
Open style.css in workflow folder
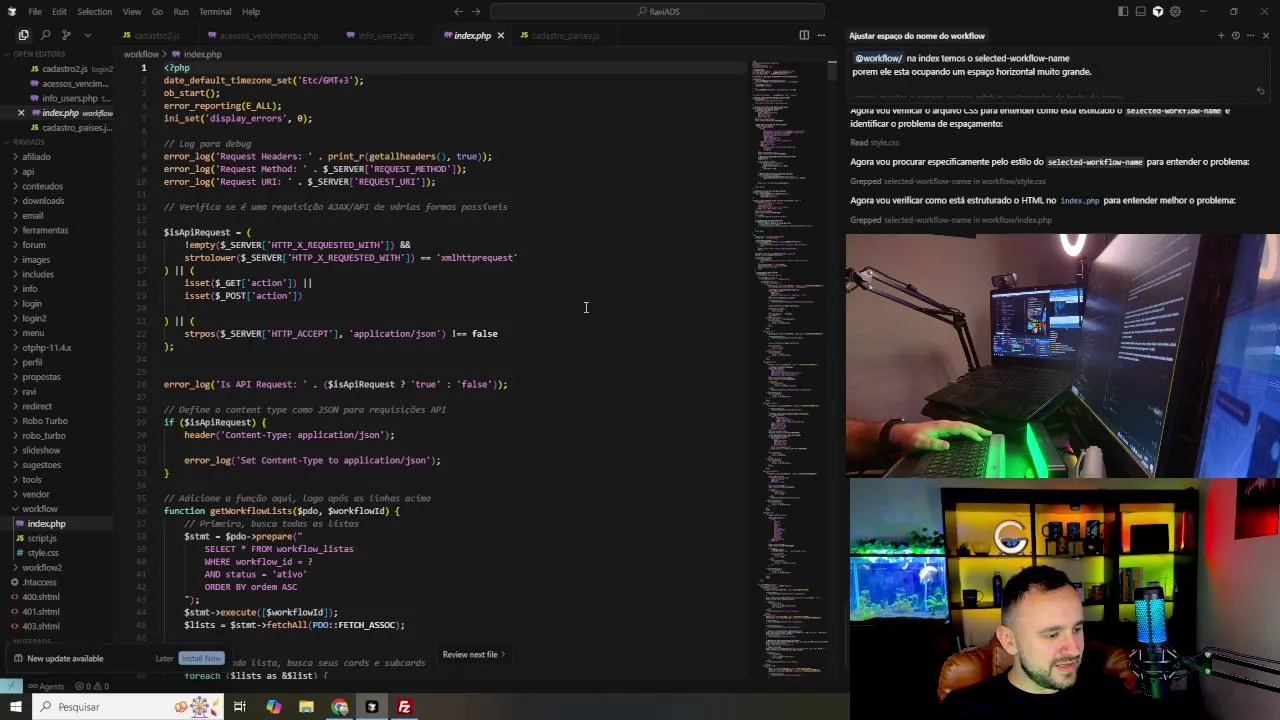click(x=43, y=553)
